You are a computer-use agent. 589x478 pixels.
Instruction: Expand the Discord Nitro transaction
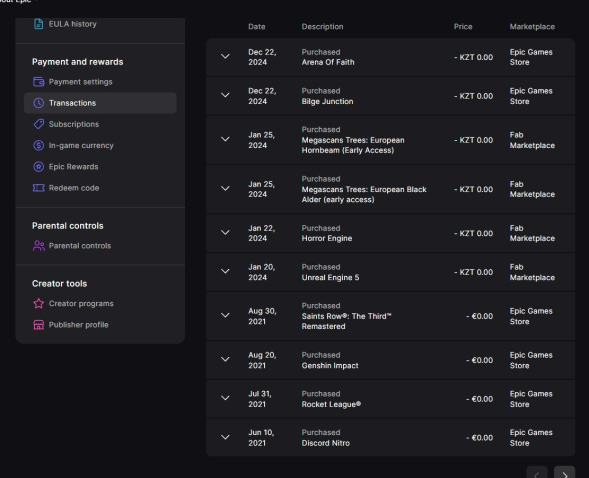click(x=225, y=437)
